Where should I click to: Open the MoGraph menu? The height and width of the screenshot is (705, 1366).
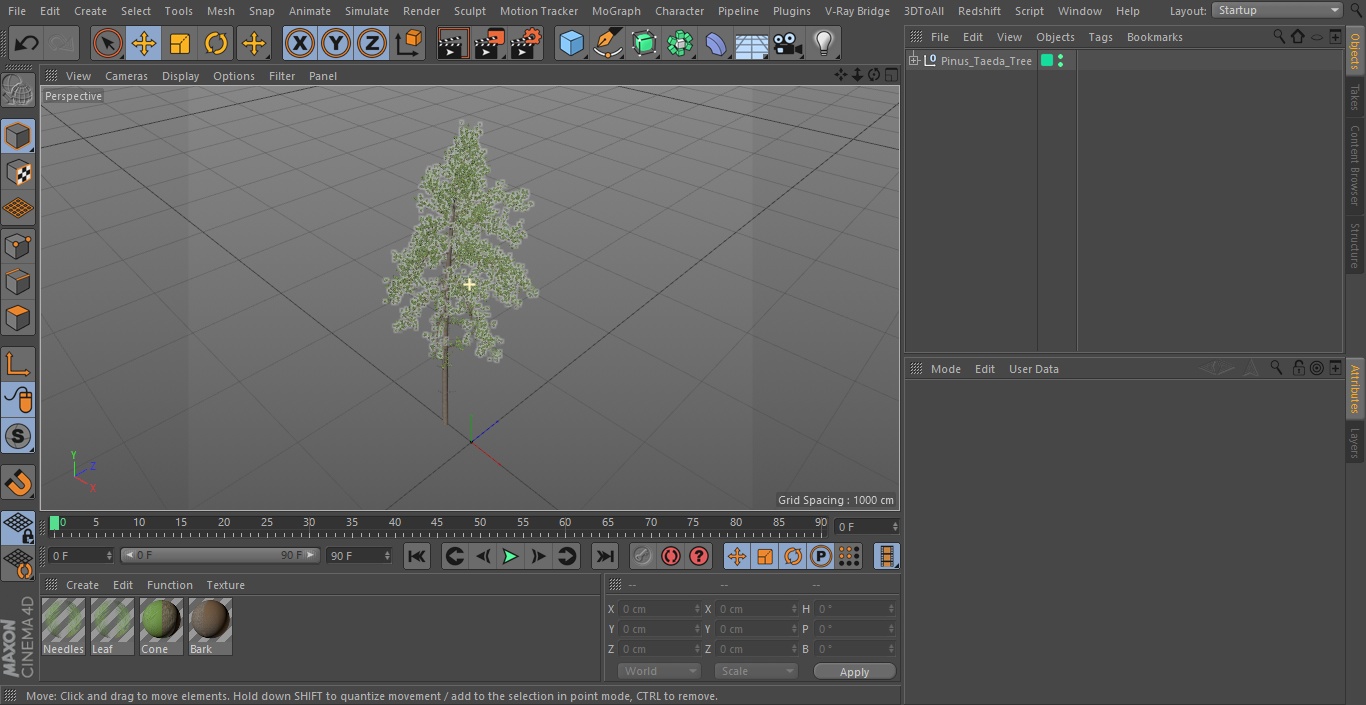click(x=616, y=11)
